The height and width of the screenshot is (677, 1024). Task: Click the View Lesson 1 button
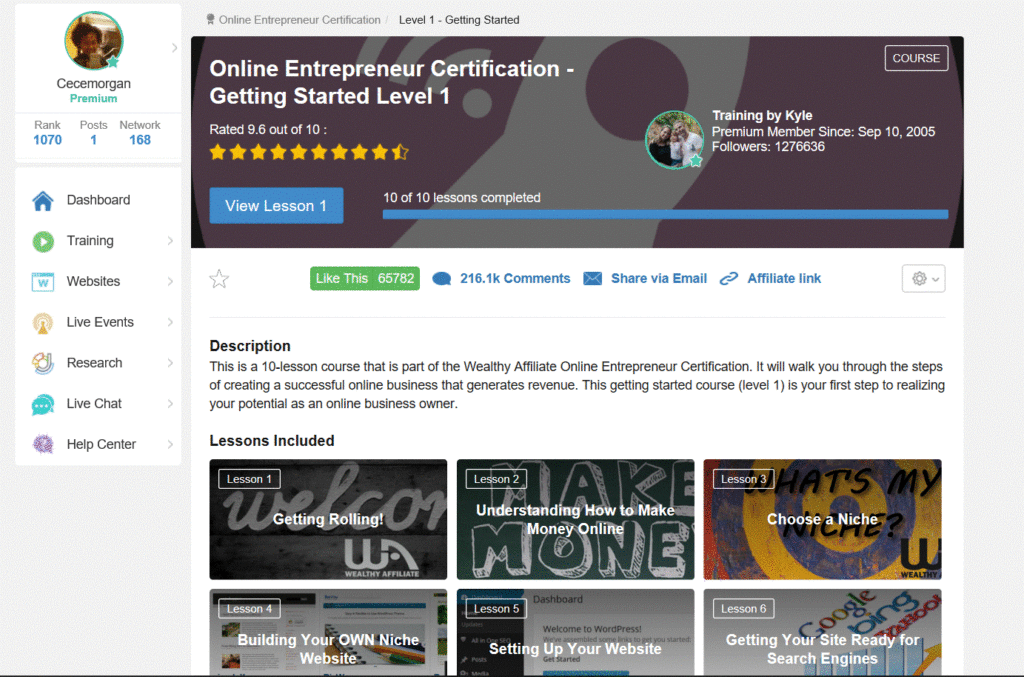tap(276, 206)
